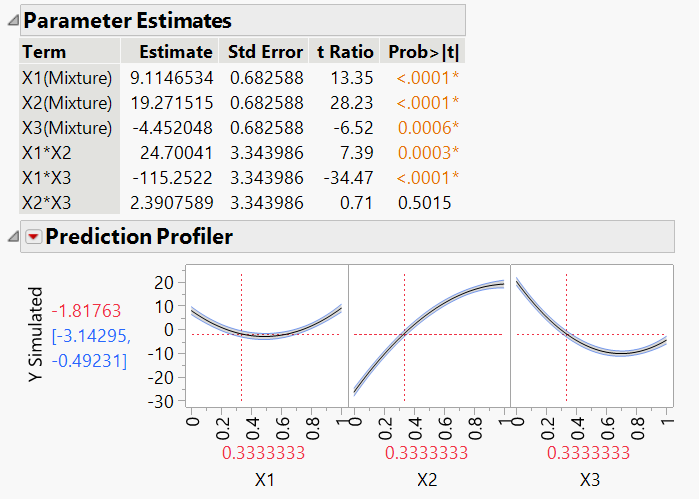Click the predicted value -1.81763

pos(86,310)
